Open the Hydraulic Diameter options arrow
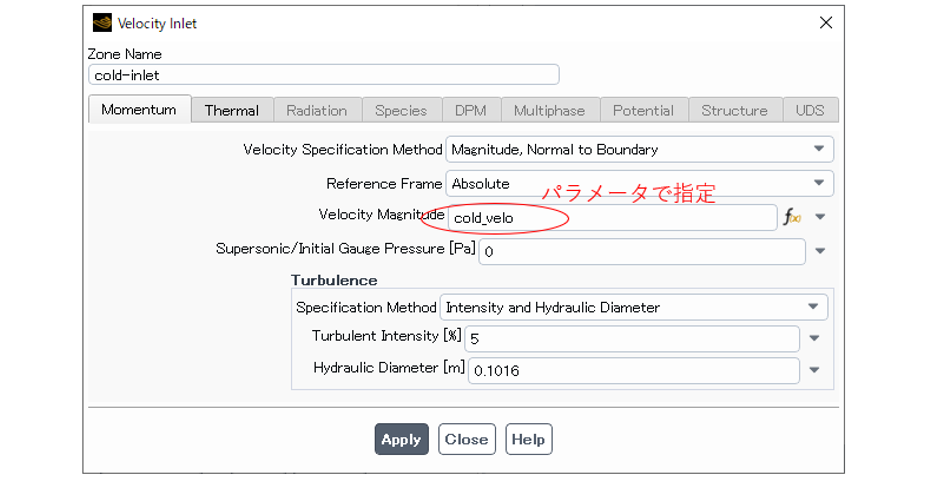Viewport: 925px width, 482px height. point(814,371)
